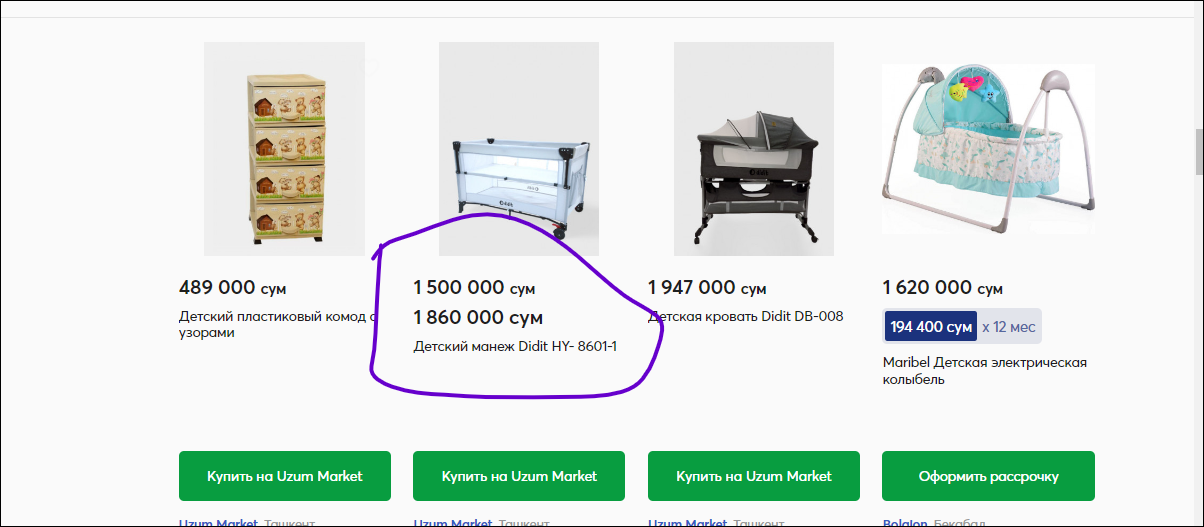Click the 1 947 000 сум price
Image resolution: width=1204 pixels, height=527 pixels.
[x=707, y=288]
